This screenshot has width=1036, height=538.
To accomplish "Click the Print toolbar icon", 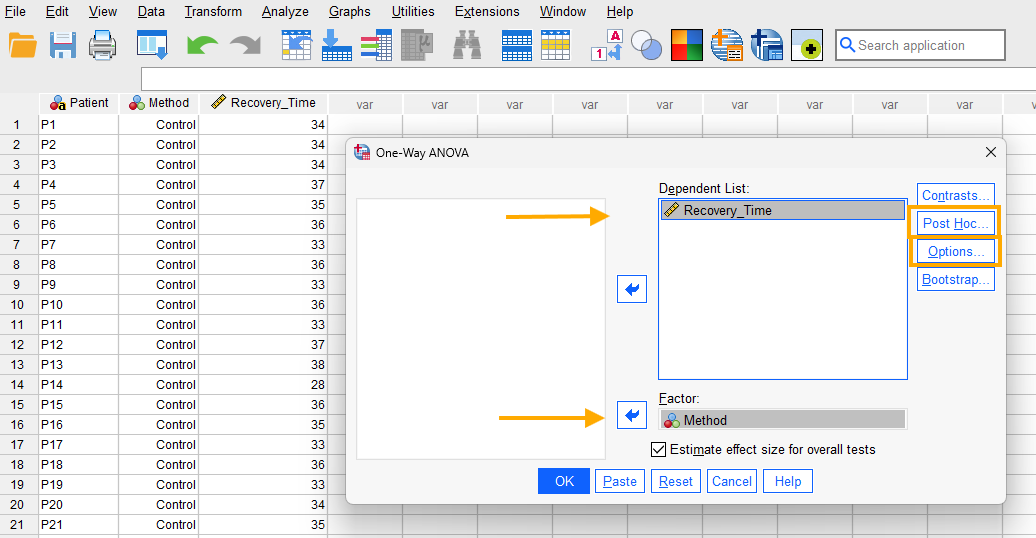I will 103,45.
